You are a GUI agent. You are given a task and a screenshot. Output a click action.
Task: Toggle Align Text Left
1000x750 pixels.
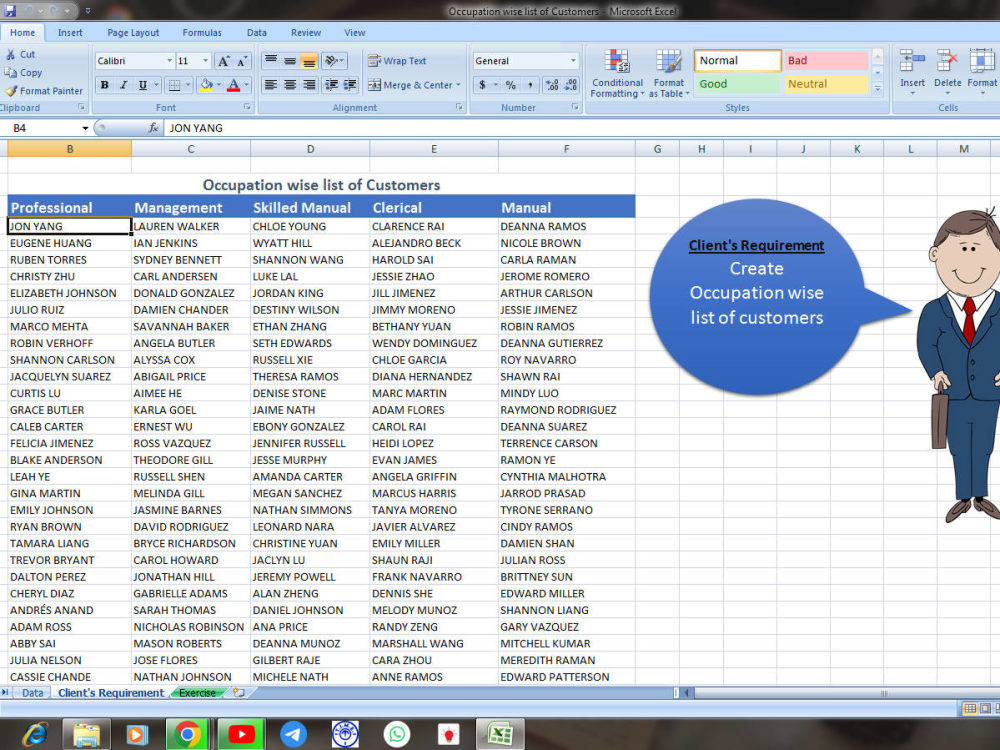271,85
